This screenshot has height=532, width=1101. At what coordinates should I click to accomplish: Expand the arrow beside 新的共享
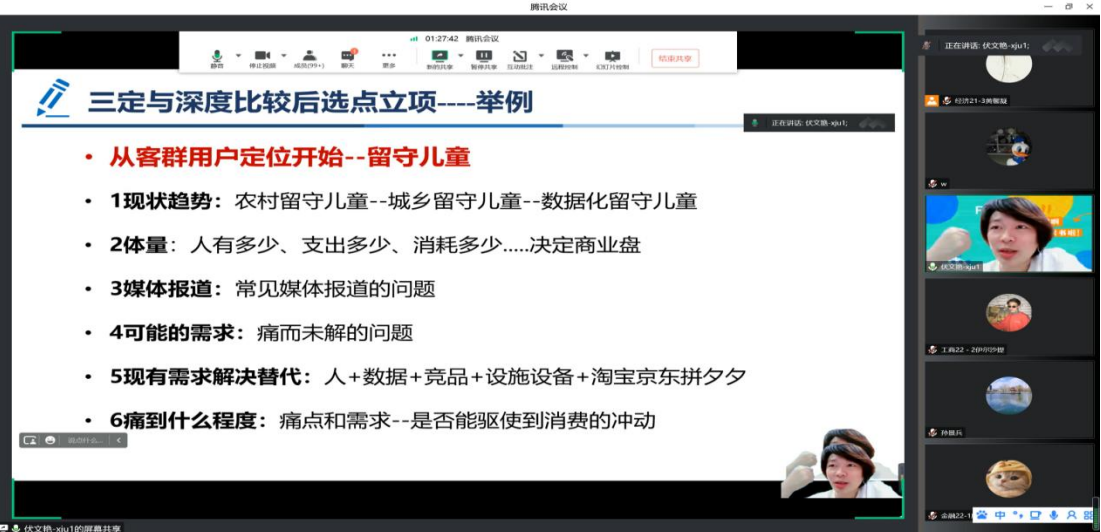tap(461, 55)
